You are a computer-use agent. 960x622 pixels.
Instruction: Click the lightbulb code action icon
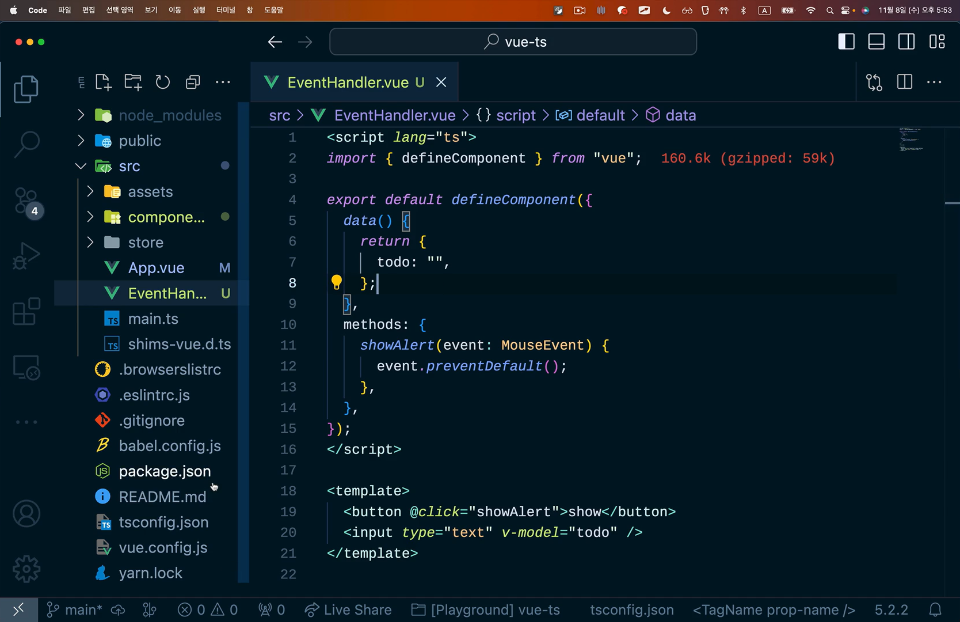(337, 283)
